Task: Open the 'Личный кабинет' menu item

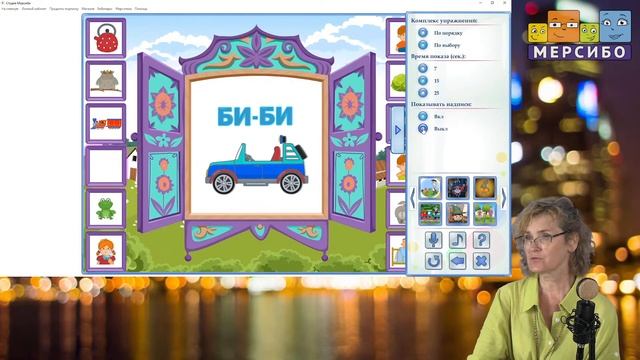Action: (x=34, y=9)
